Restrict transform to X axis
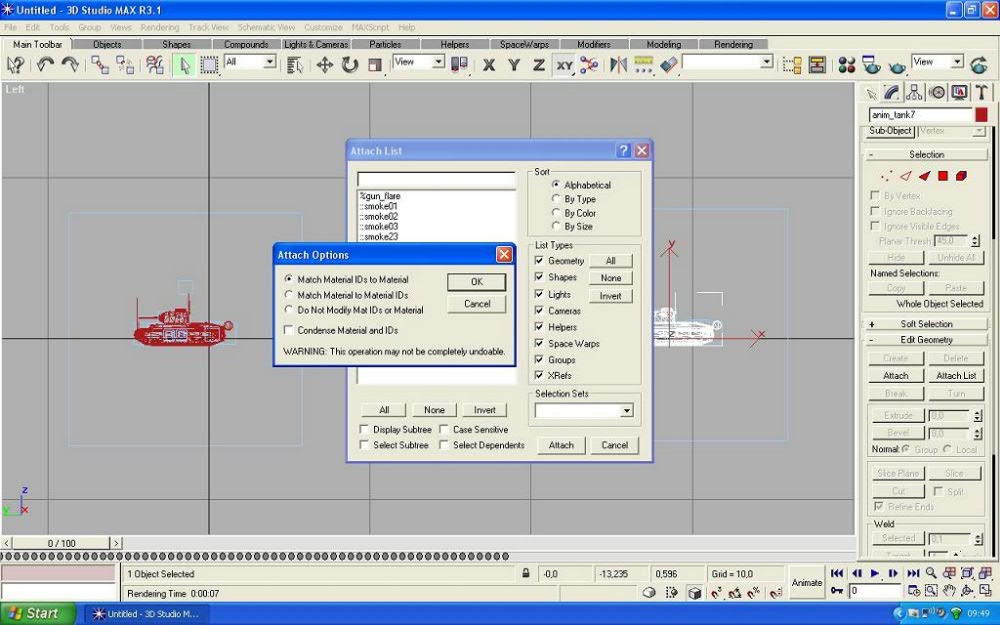Screen dimensions: 1000x625 click(x=489, y=64)
